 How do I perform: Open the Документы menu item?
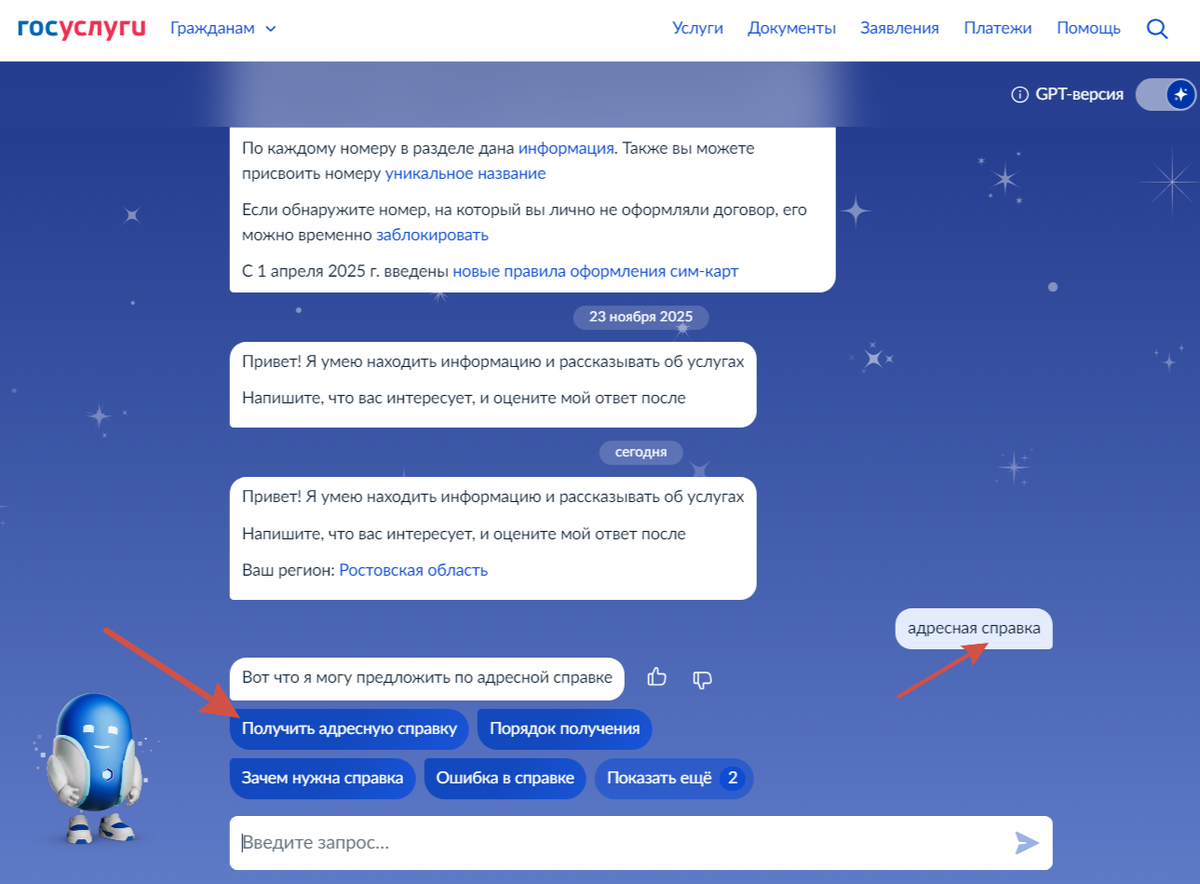[x=792, y=29]
